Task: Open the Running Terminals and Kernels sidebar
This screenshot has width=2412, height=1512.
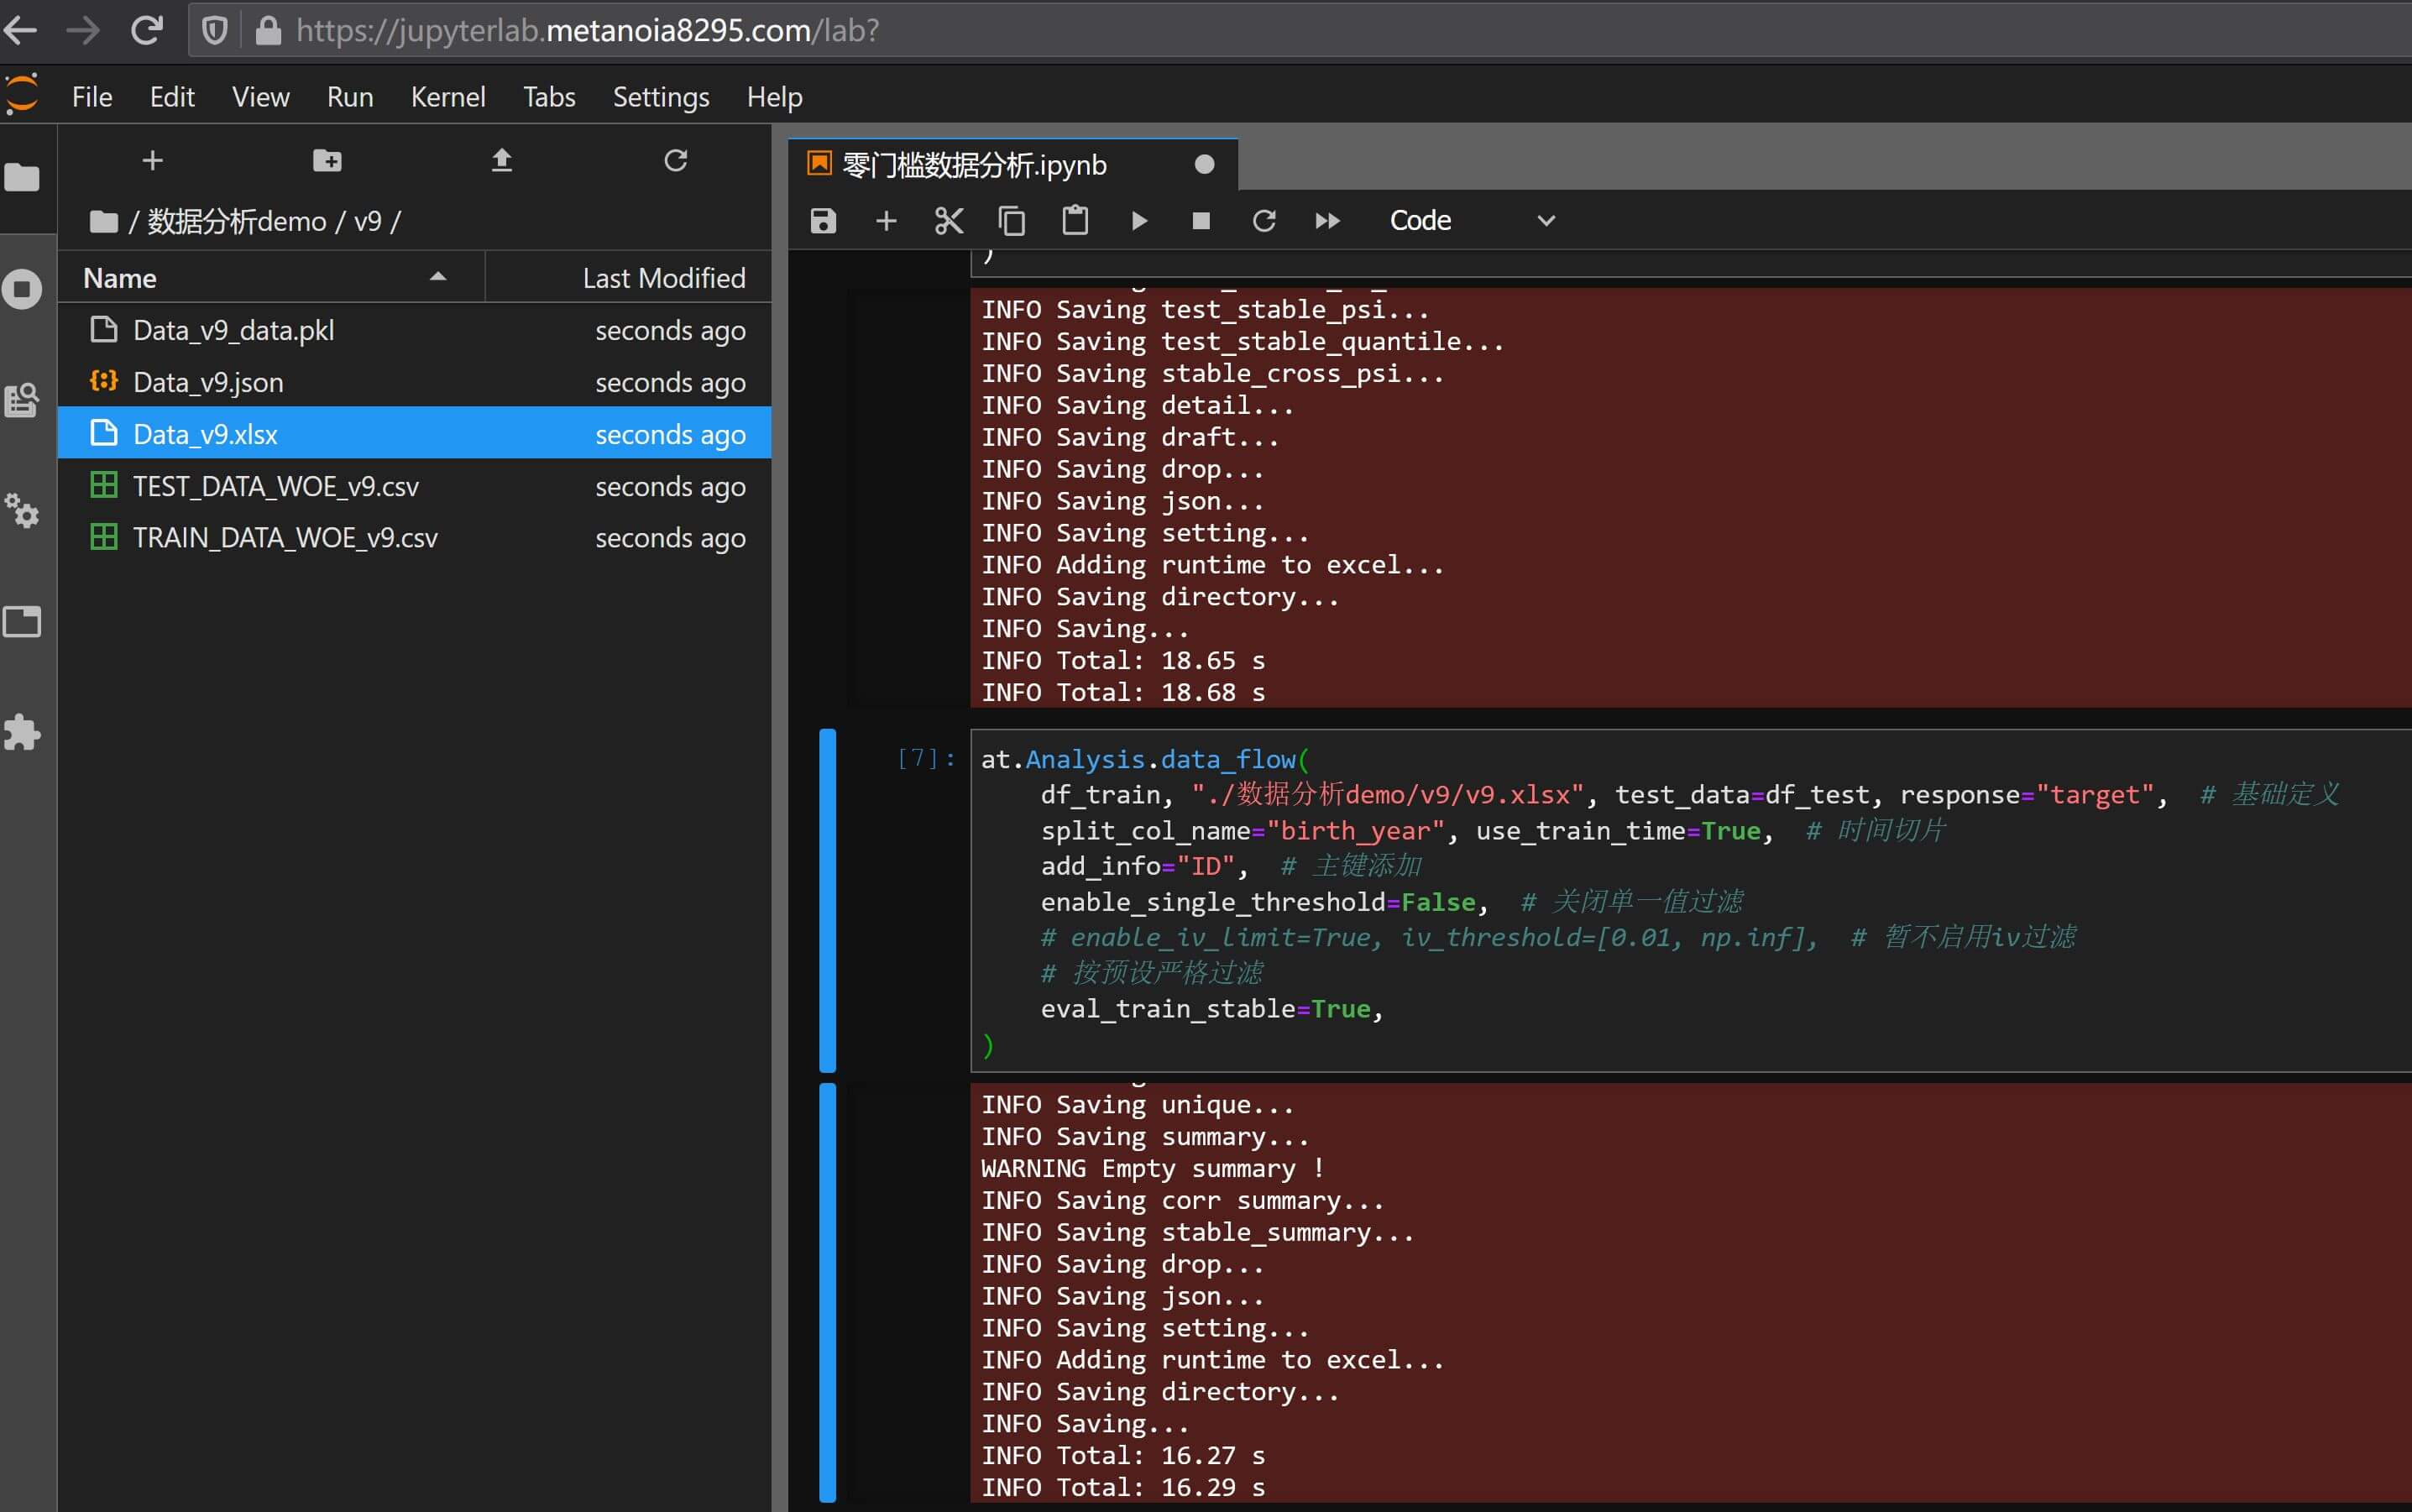Action: pos(22,290)
